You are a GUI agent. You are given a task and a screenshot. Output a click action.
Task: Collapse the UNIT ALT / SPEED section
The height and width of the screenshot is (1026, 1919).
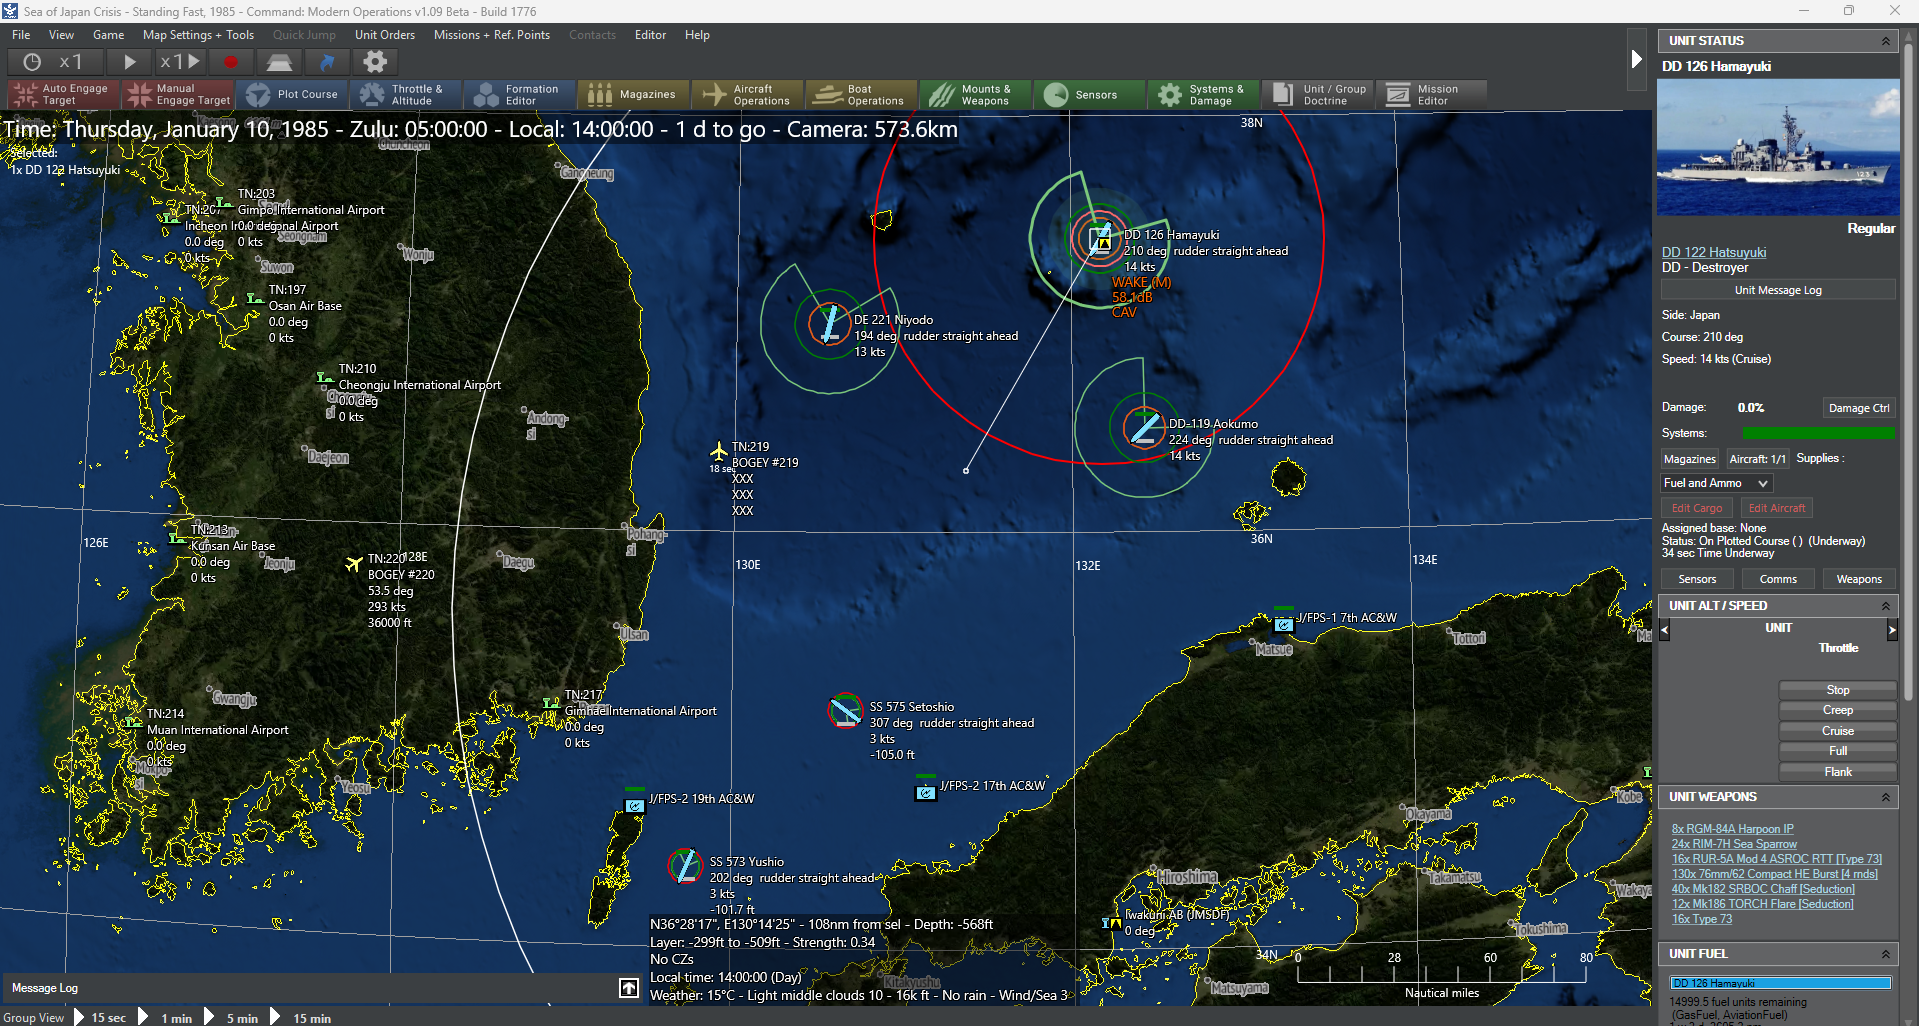(x=1885, y=606)
